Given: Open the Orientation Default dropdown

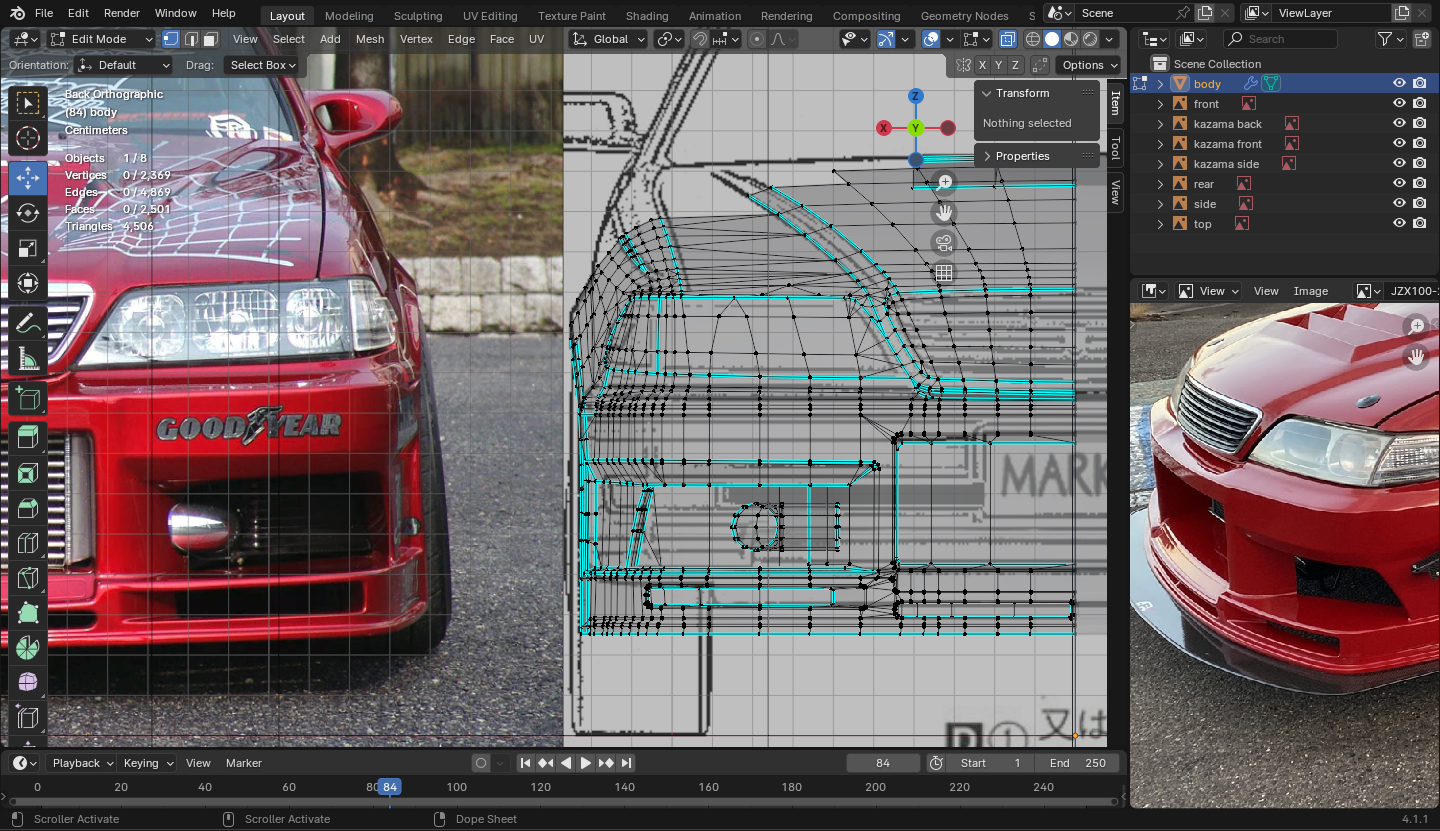Looking at the screenshot, I should tap(124, 65).
